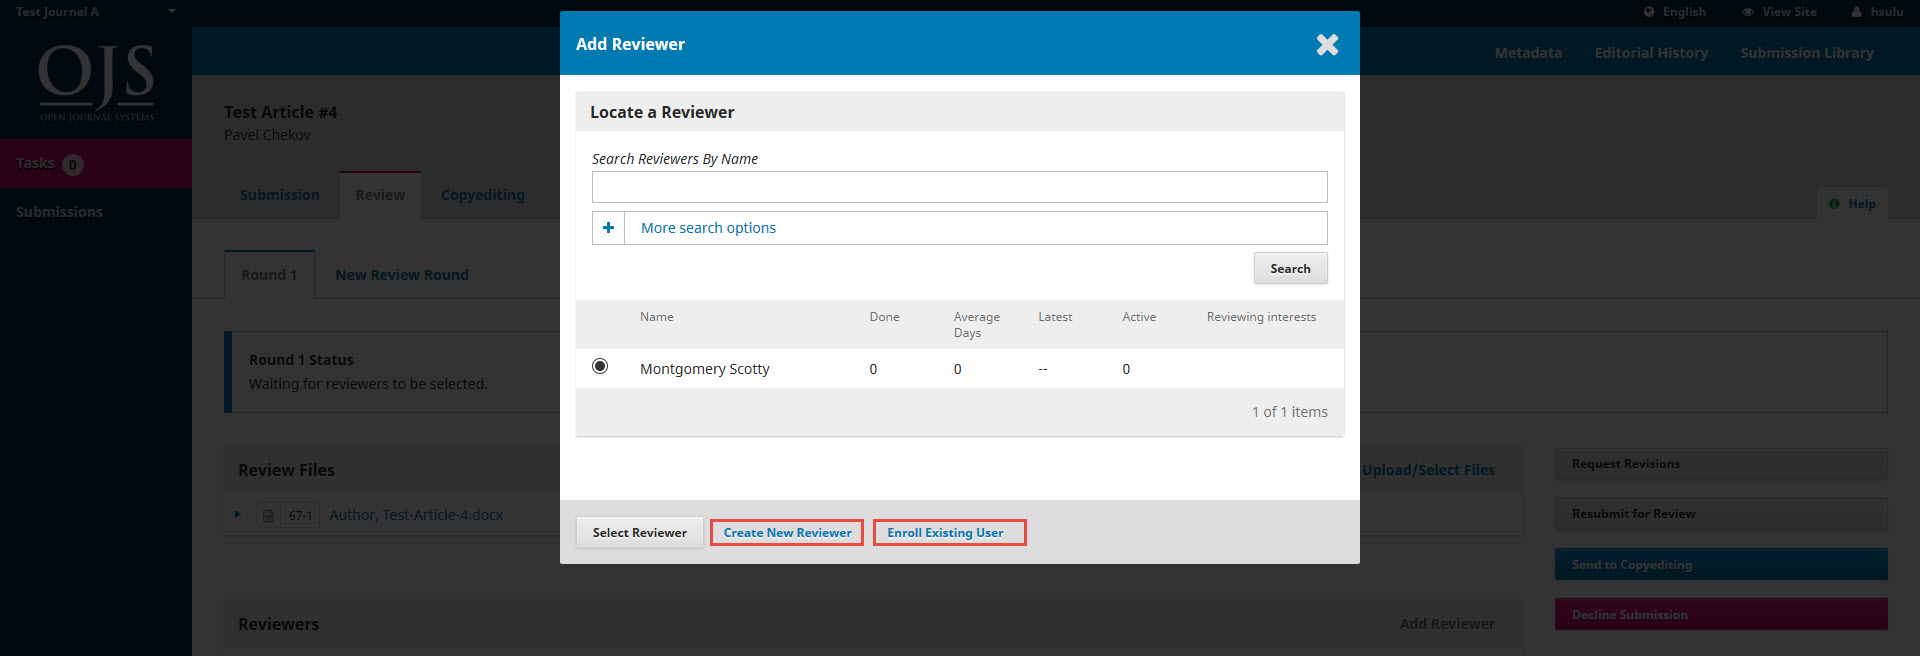Screen dimensions: 1920x656
Task: Expand the Test-Article-4.docx file row arrow
Action: tap(238, 515)
